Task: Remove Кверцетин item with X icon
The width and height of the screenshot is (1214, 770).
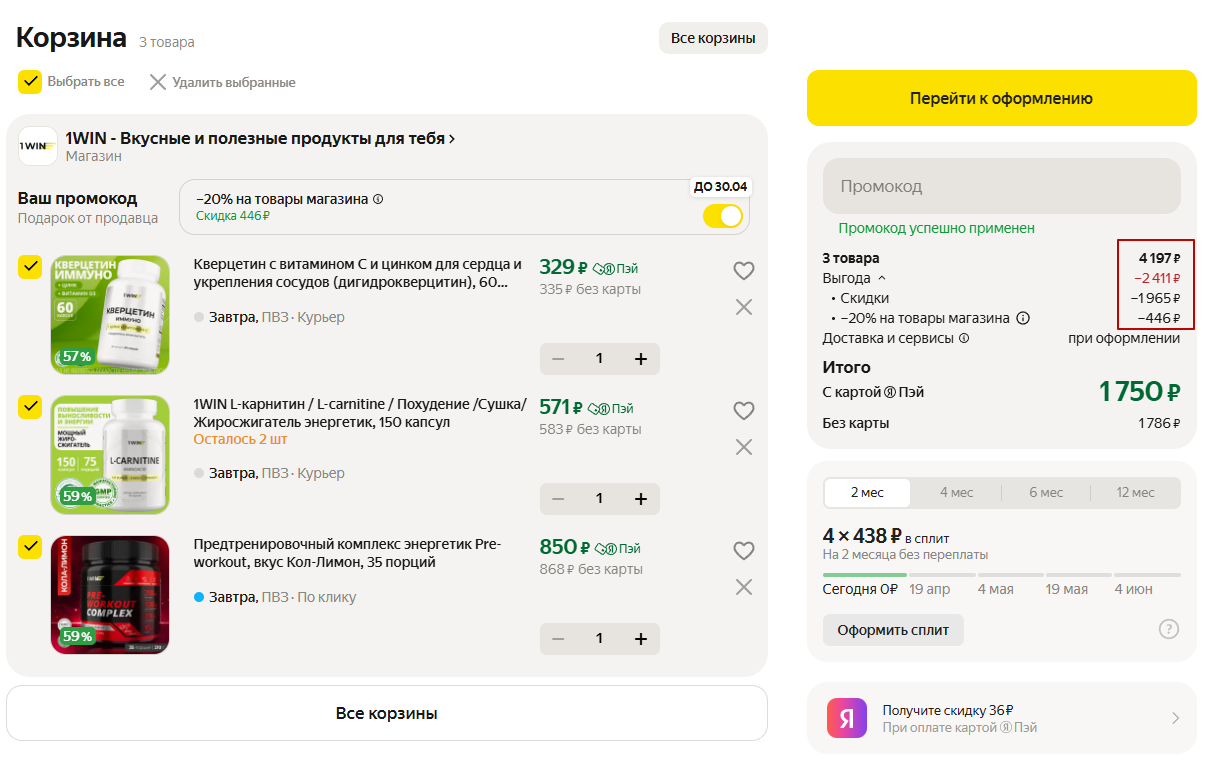Action: click(743, 307)
